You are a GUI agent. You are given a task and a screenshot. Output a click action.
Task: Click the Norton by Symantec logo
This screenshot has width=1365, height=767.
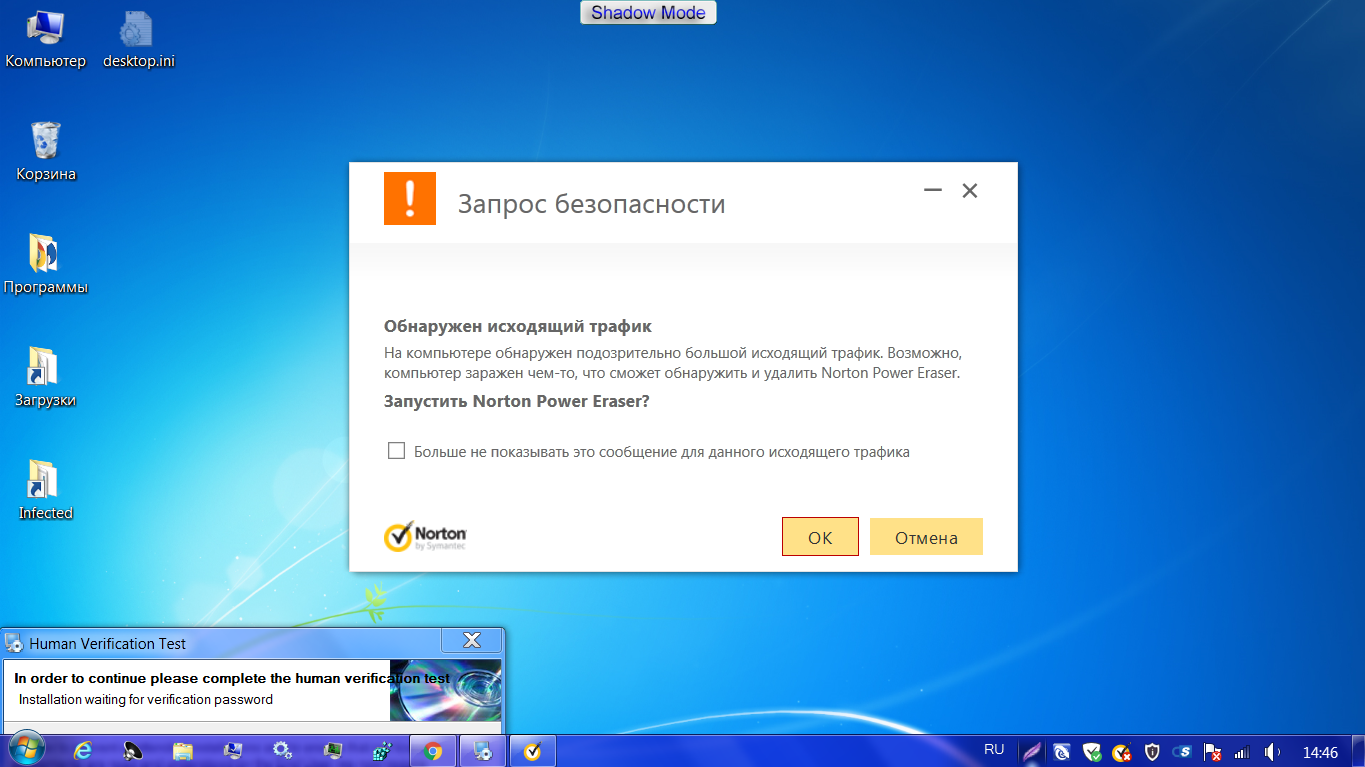(x=425, y=536)
